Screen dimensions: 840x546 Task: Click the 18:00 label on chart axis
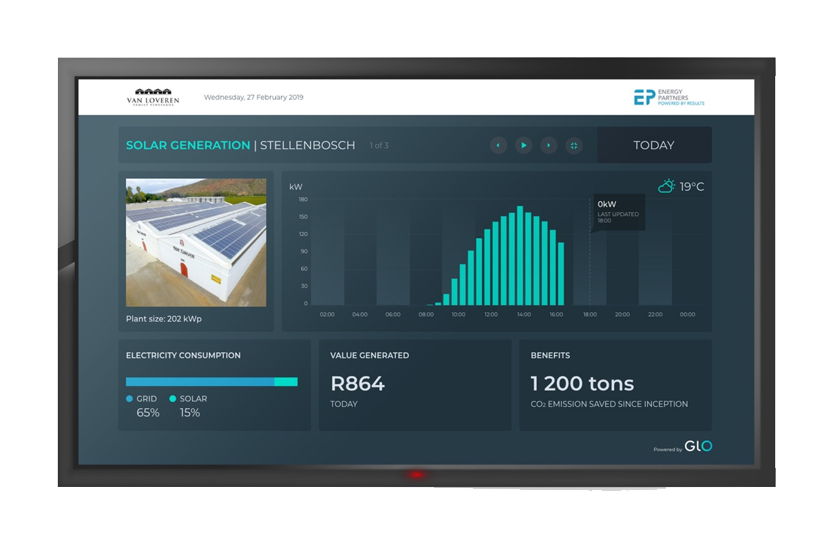click(x=590, y=315)
